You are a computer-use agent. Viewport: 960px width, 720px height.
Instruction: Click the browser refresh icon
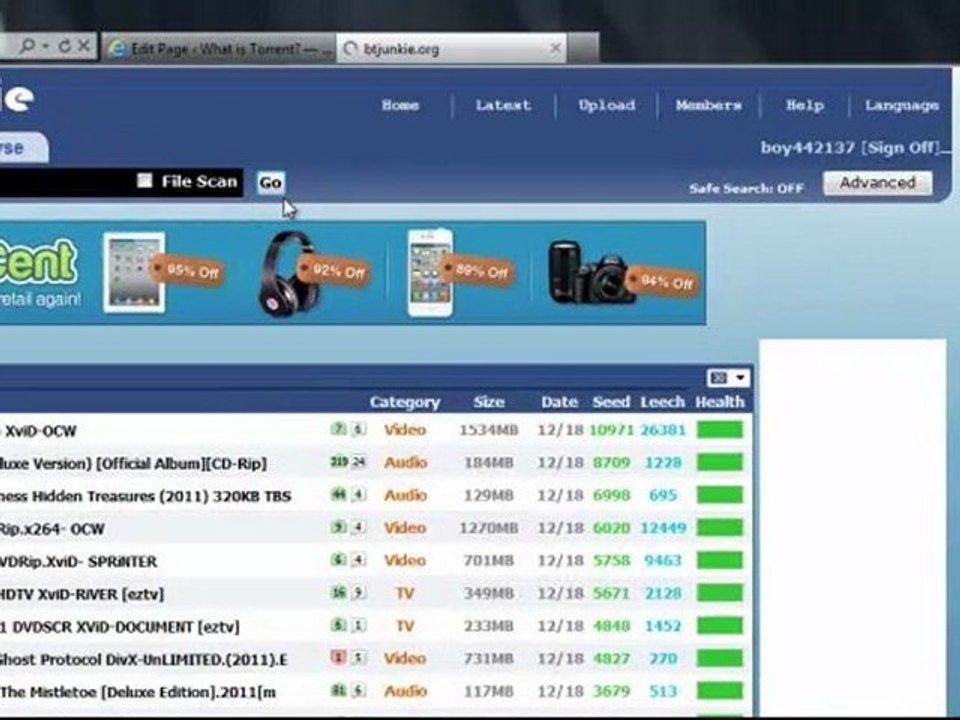pyautogui.click(x=64, y=46)
